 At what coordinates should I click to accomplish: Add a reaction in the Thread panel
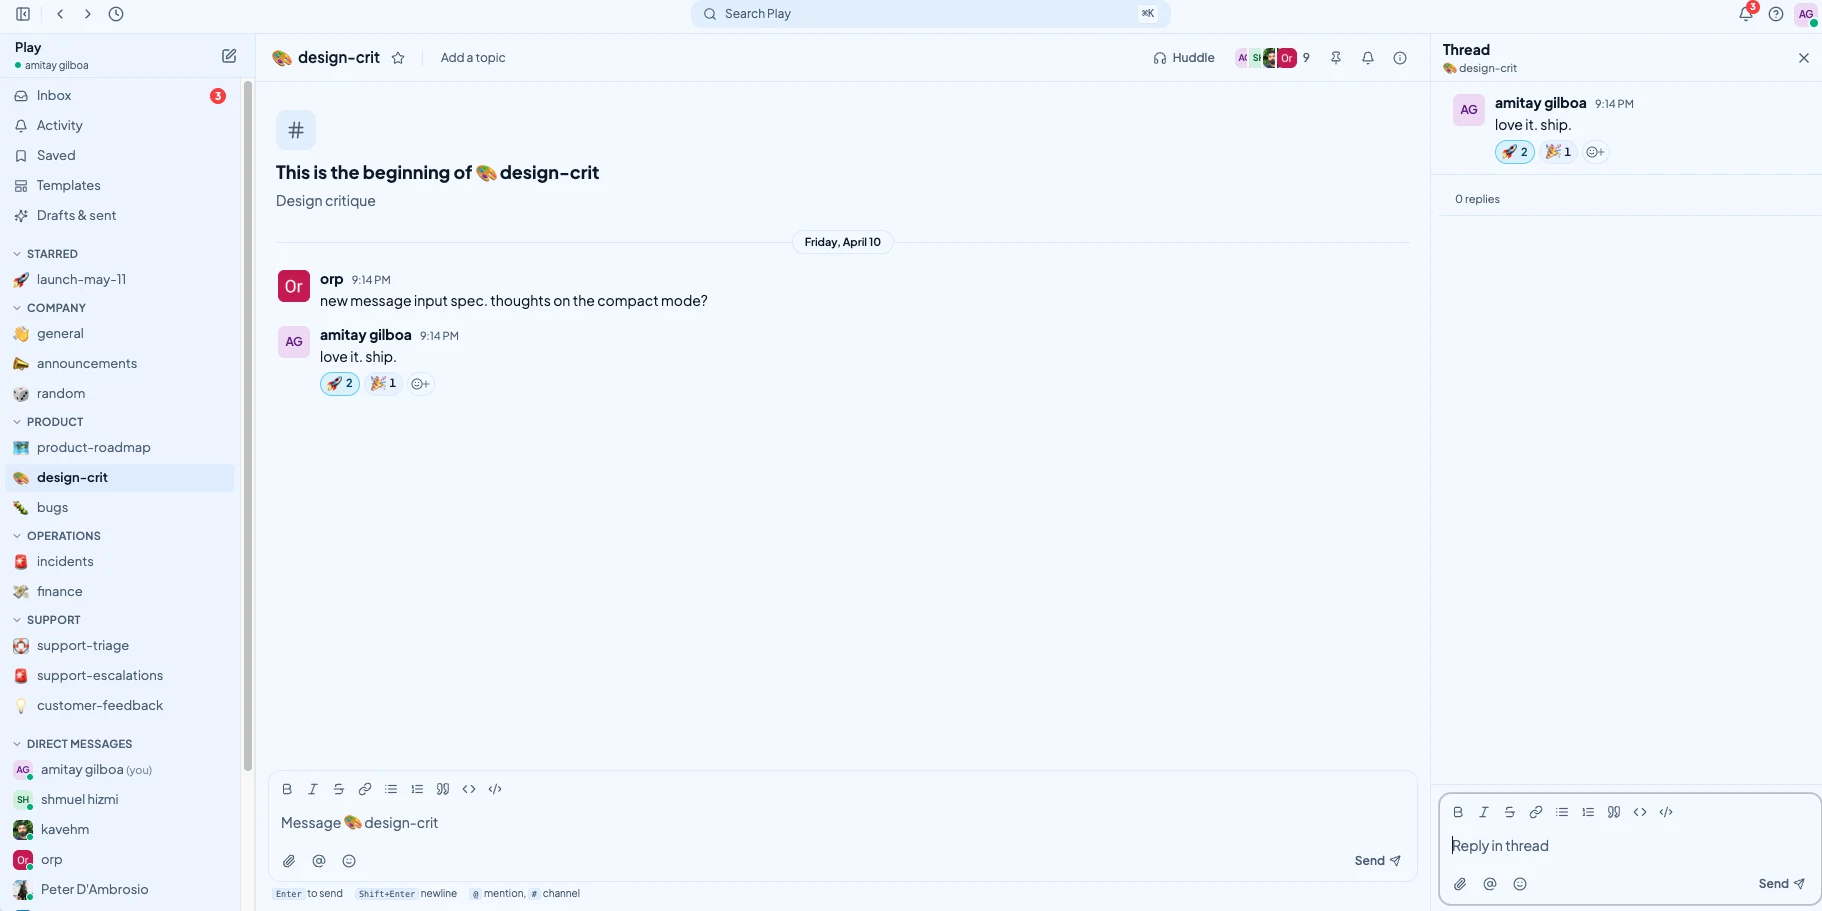[1595, 152]
